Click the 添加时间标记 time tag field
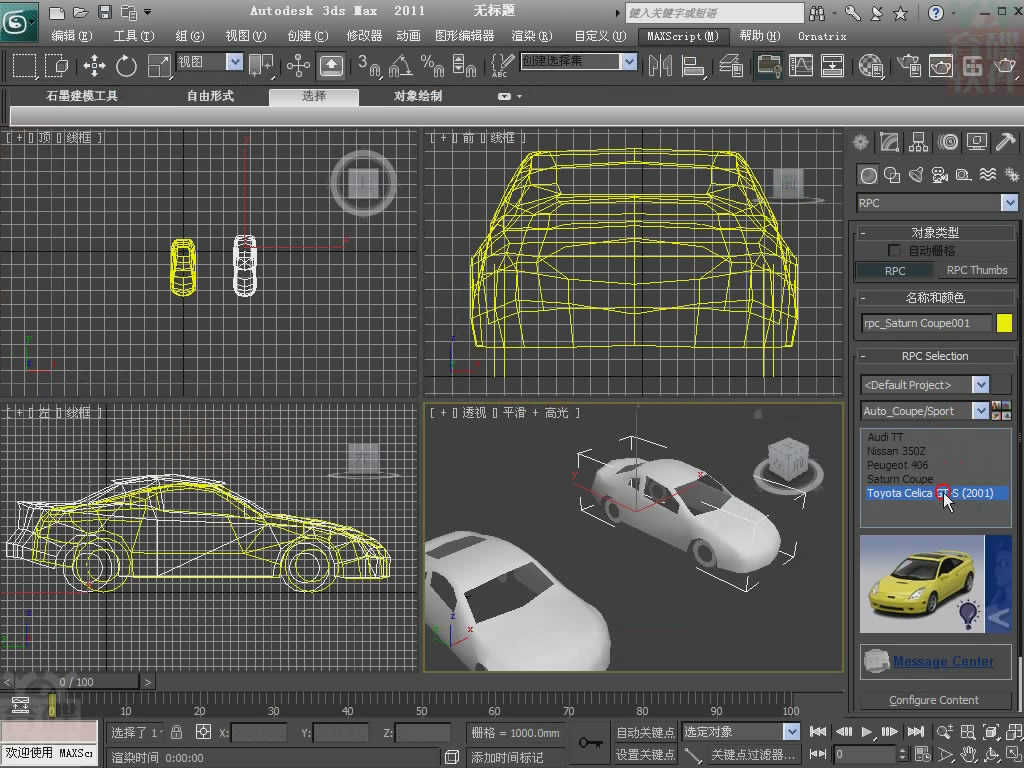Viewport: 1024px width, 768px height. pyautogui.click(x=507, y=758)
